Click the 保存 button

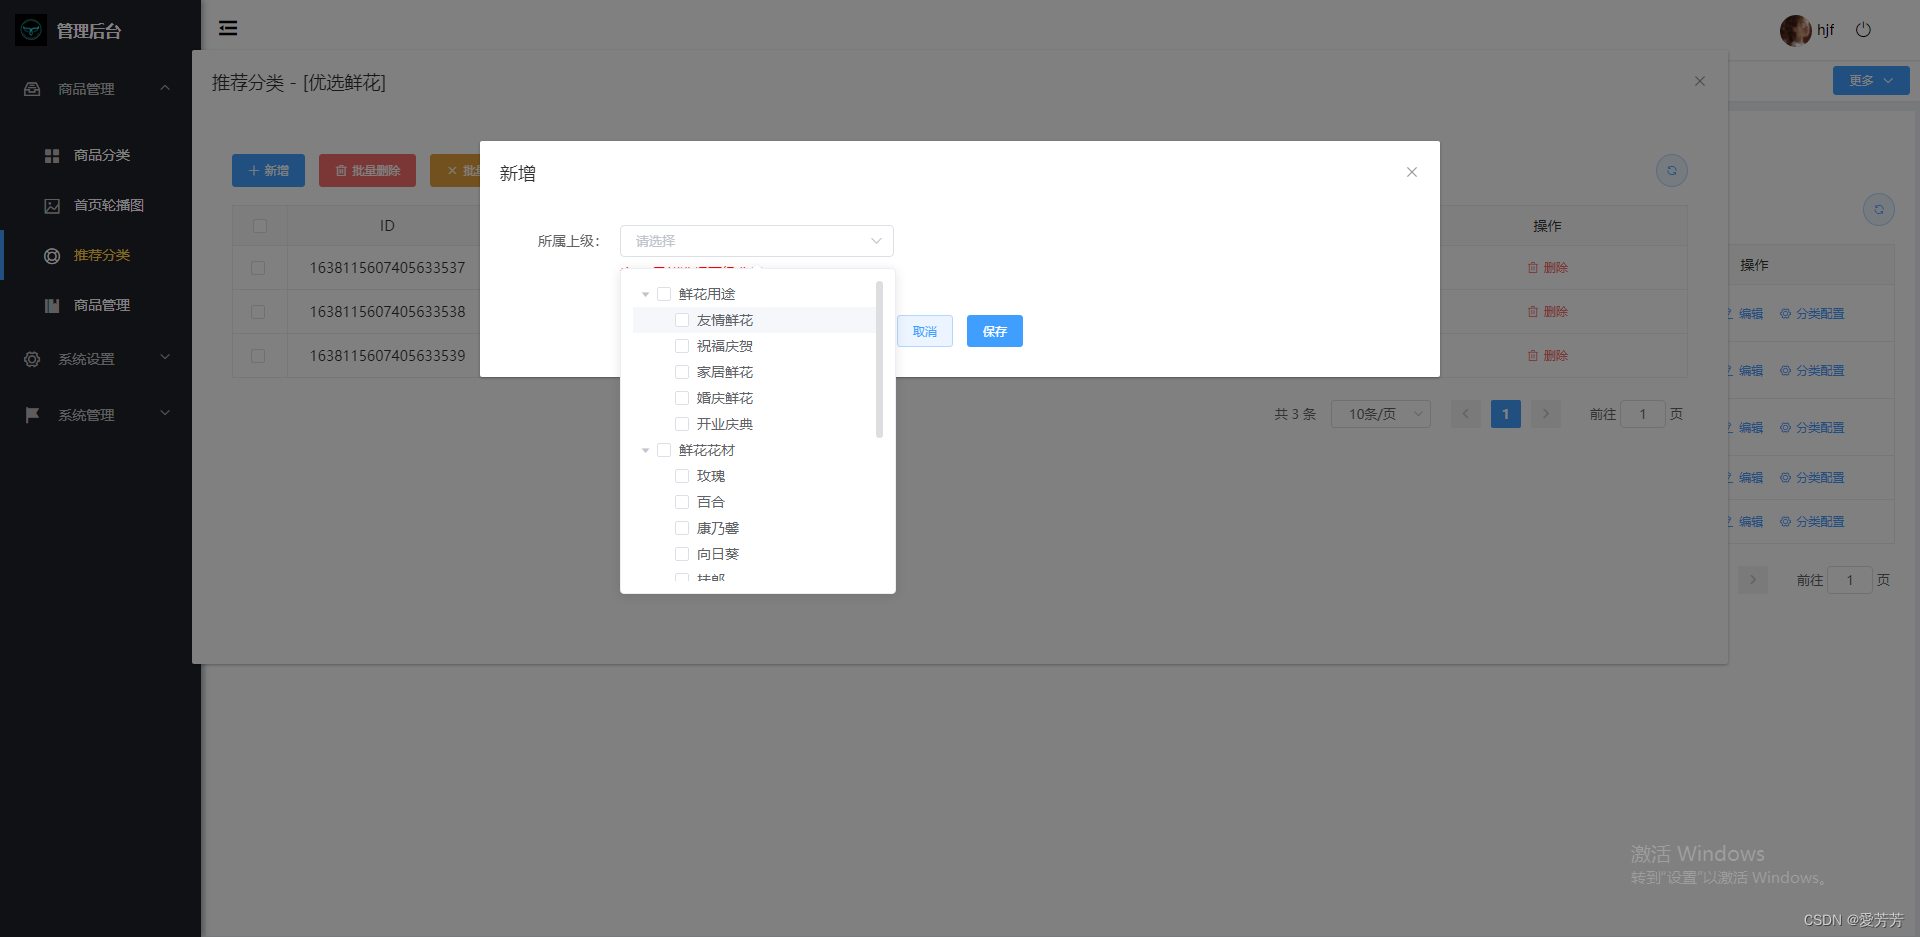tap(995, 331)
